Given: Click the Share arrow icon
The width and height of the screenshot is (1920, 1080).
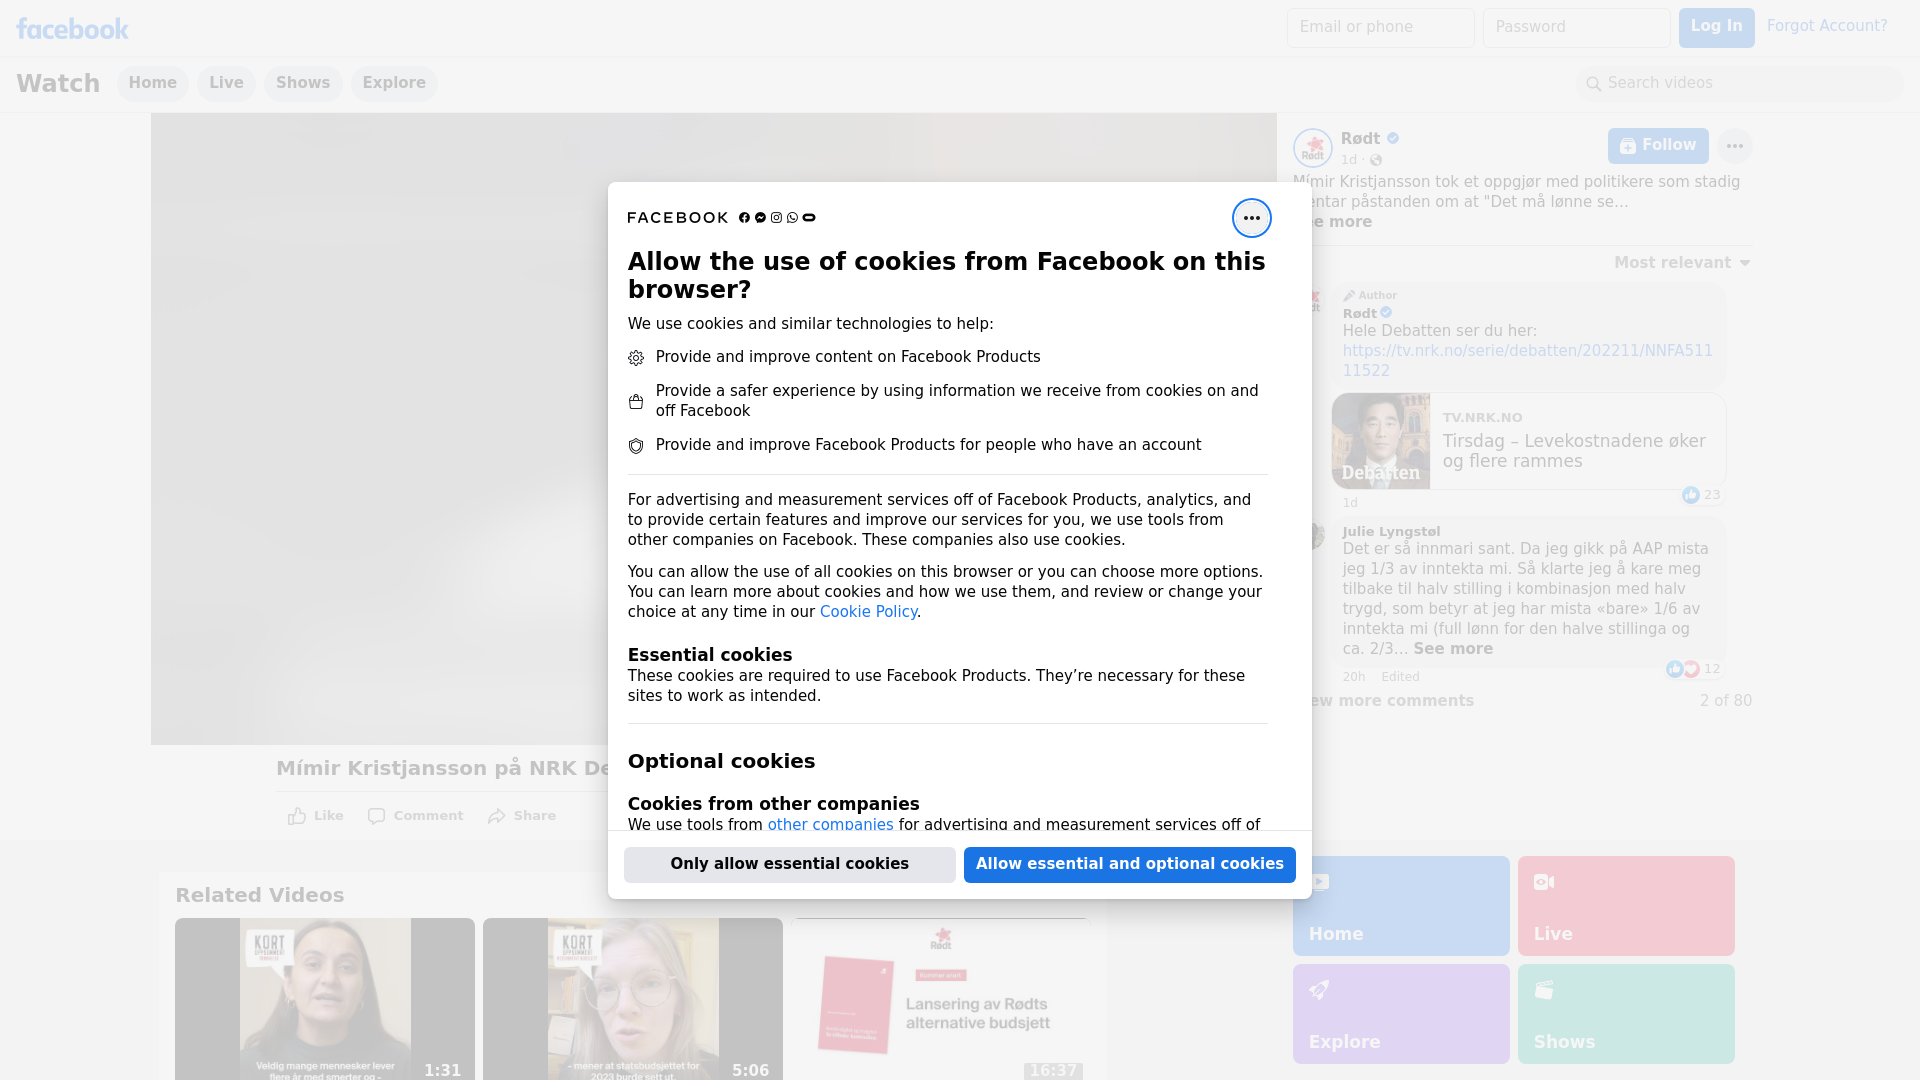Looking at the screenshot, I should pyautogui.click(x=497, y=816).
